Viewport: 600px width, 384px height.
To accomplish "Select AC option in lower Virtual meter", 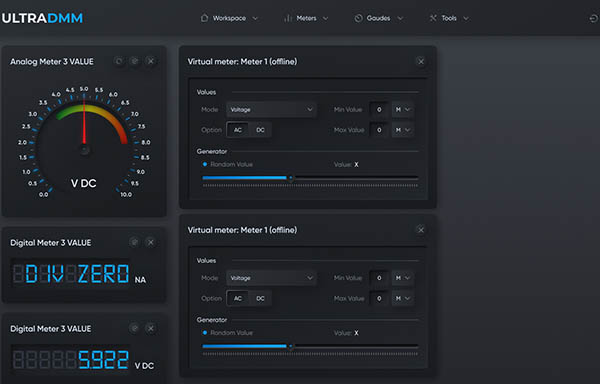I will pos(238,298).
